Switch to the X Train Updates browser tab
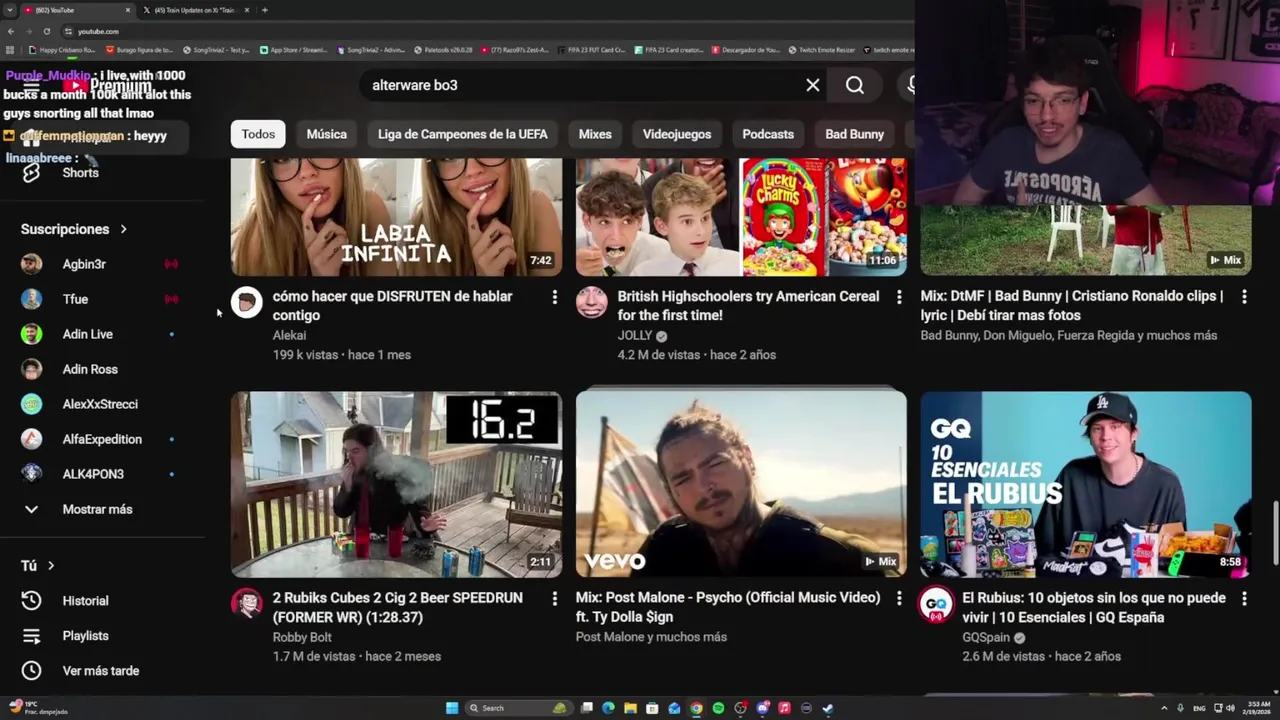Screen dimensions: 1280x720 coord(195,10)
